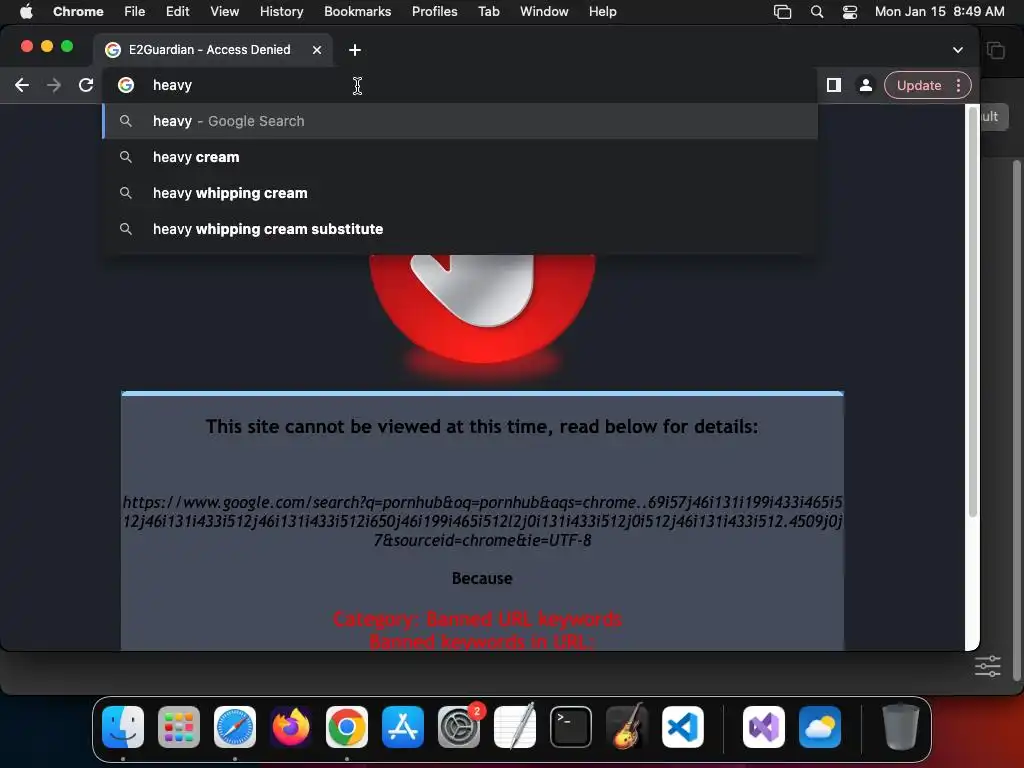Viewport: 1024px width, 768px height.
Task: Open Visual Studio Code from the dock
Action: click(x=682, y=727)
